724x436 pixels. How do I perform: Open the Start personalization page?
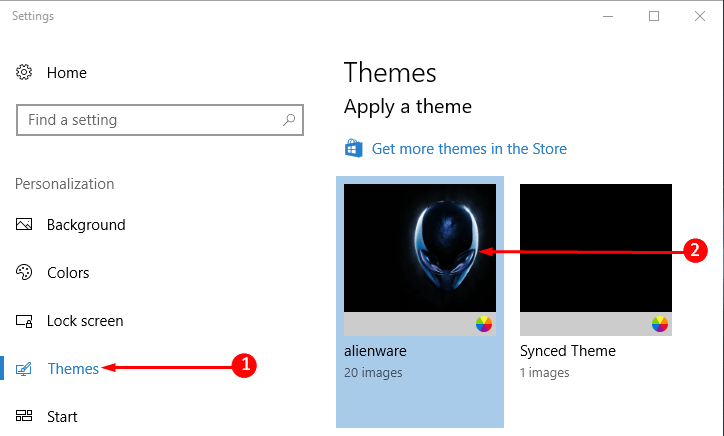pyautogui.click(x=62, y=417)
